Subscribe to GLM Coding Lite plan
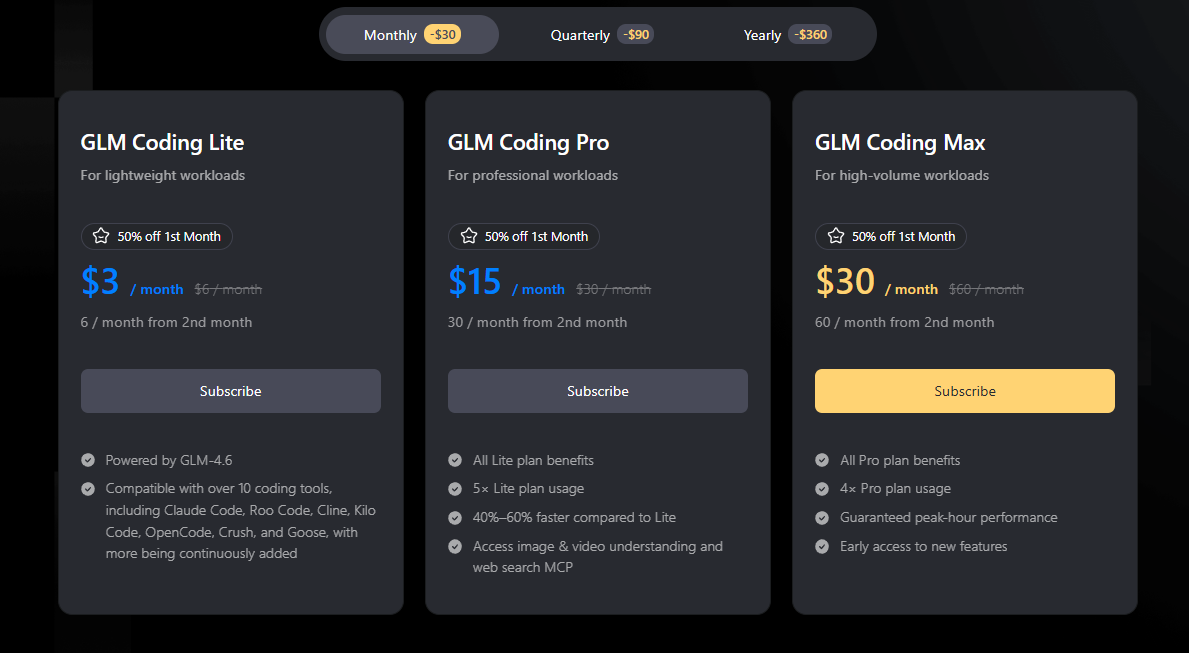1189x653 pixels. [x=230, y=391]
